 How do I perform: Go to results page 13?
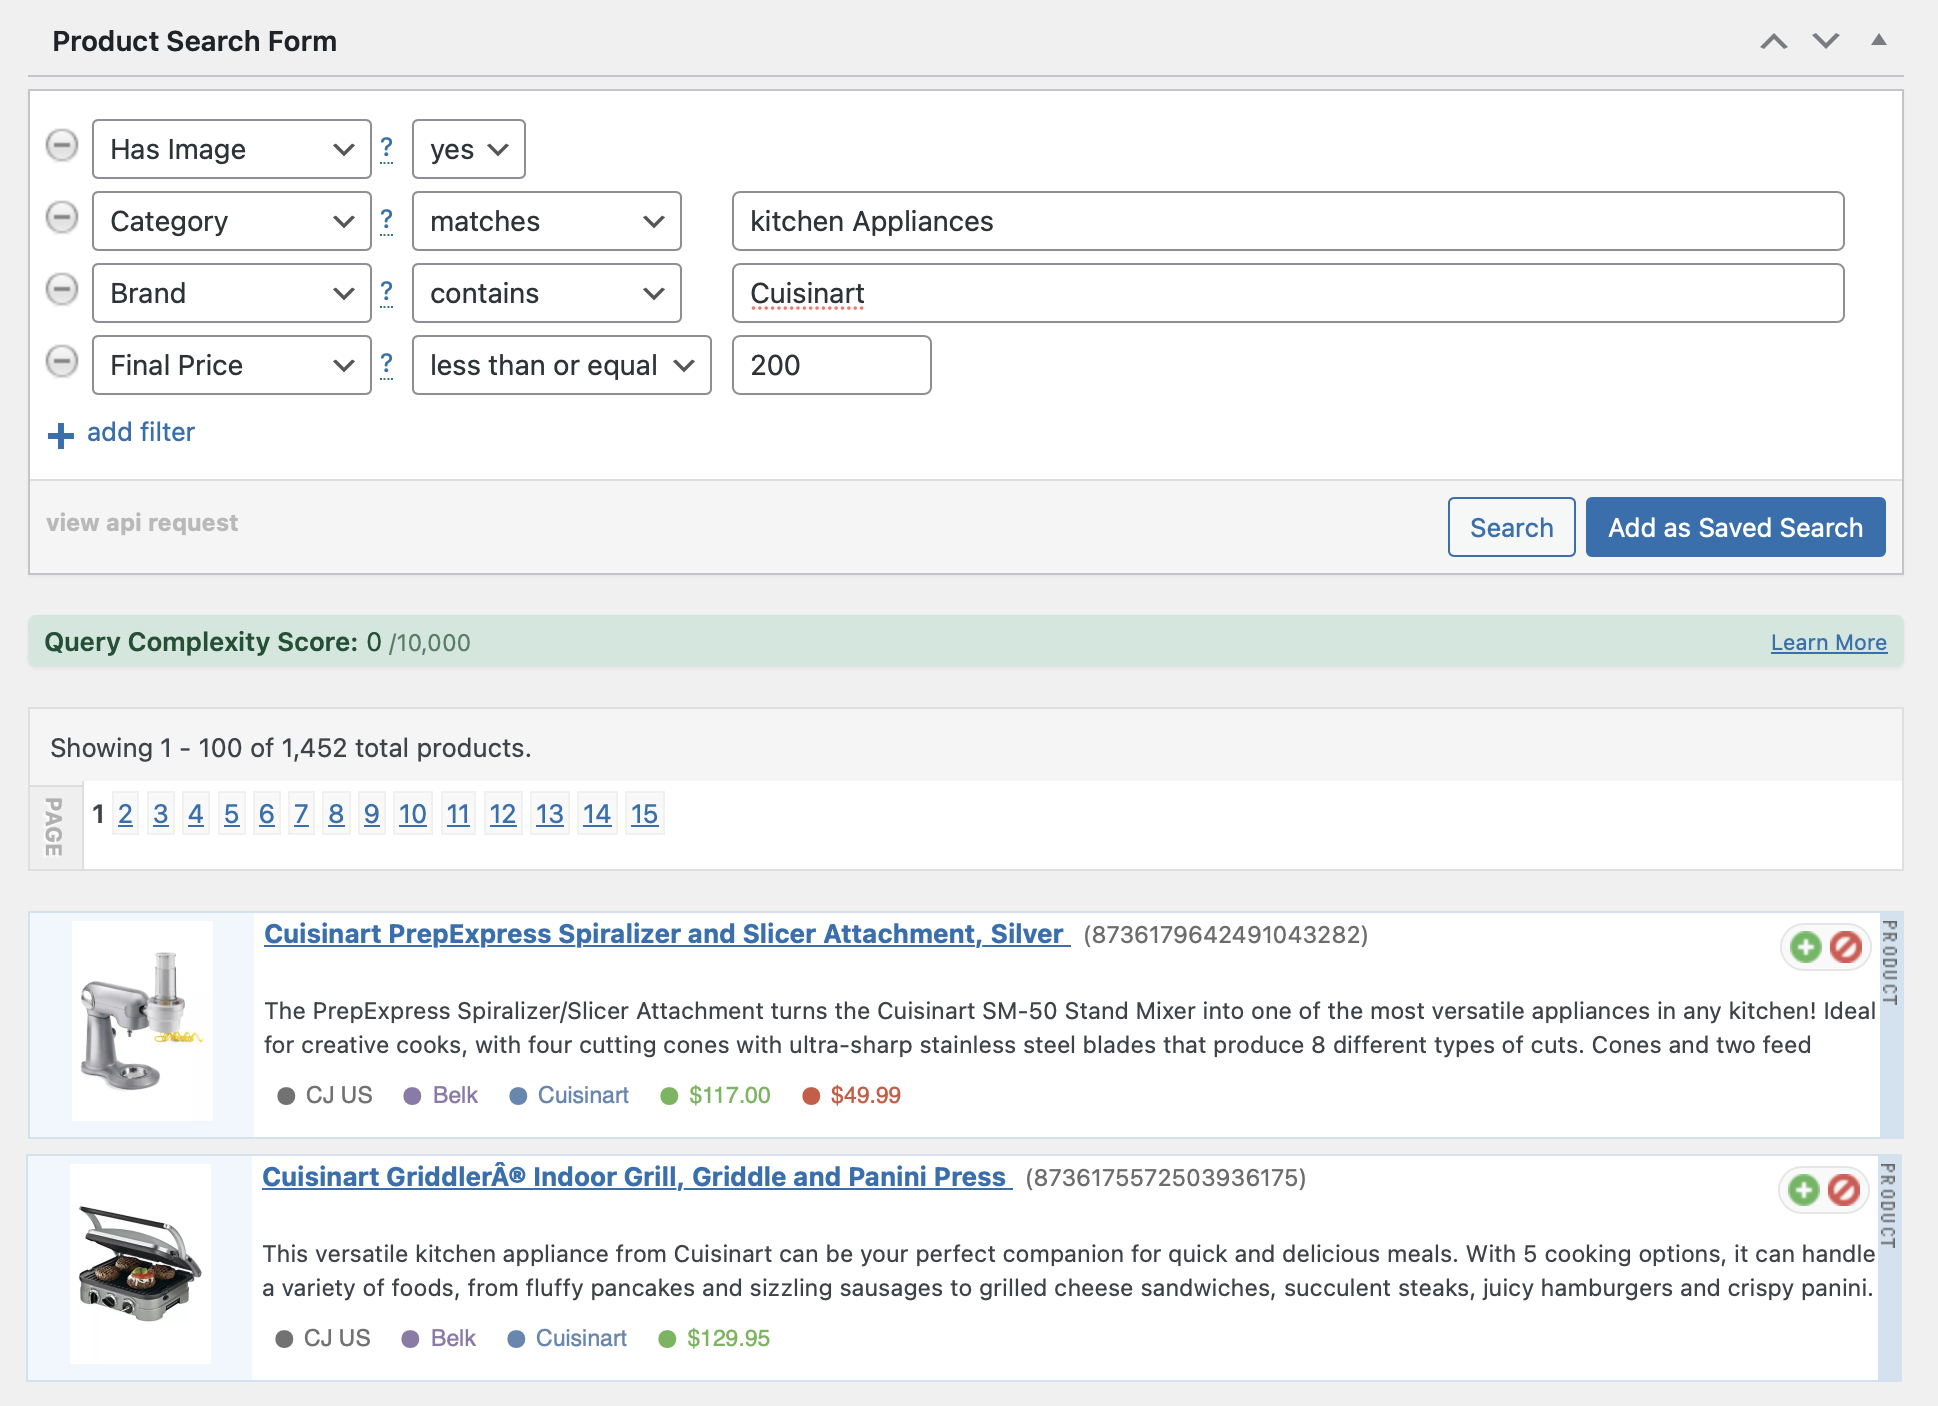pos(550,814)
